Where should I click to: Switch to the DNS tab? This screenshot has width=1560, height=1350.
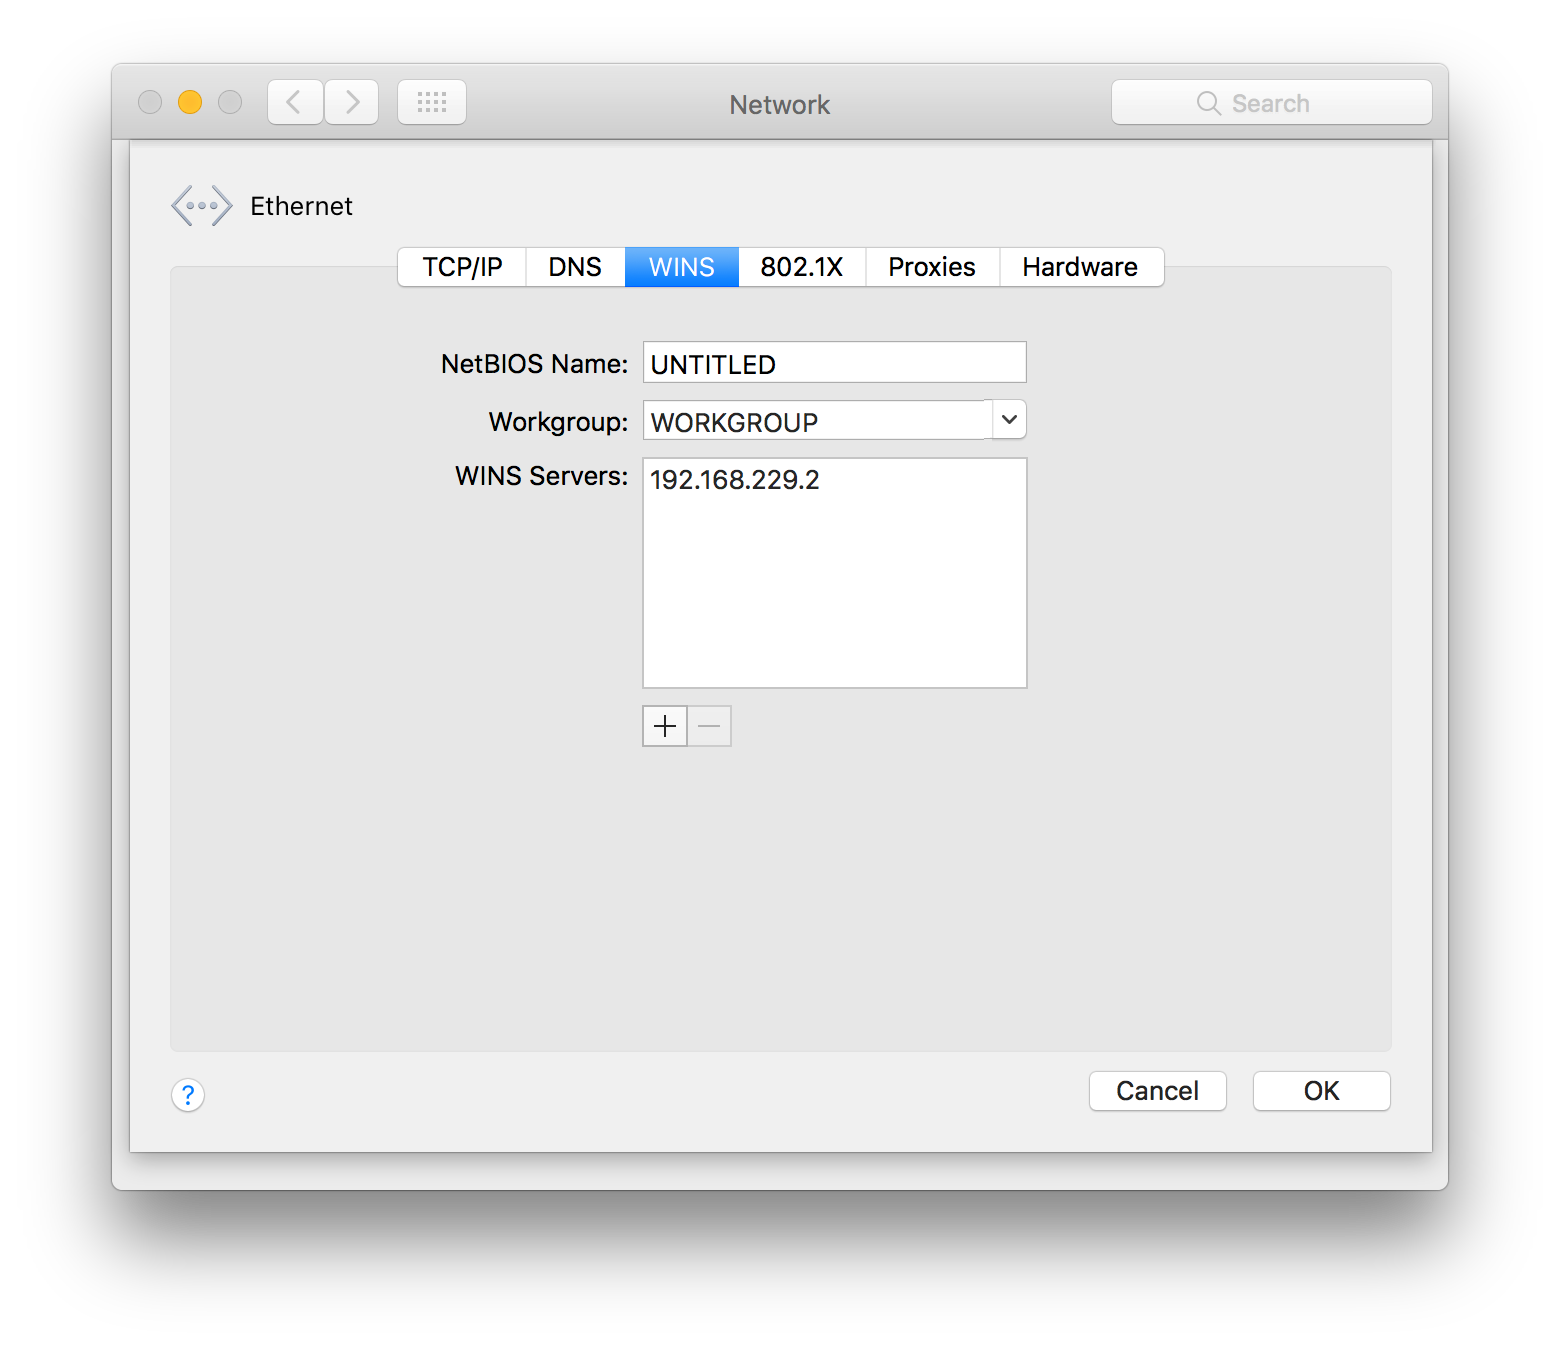coord(575,267)
